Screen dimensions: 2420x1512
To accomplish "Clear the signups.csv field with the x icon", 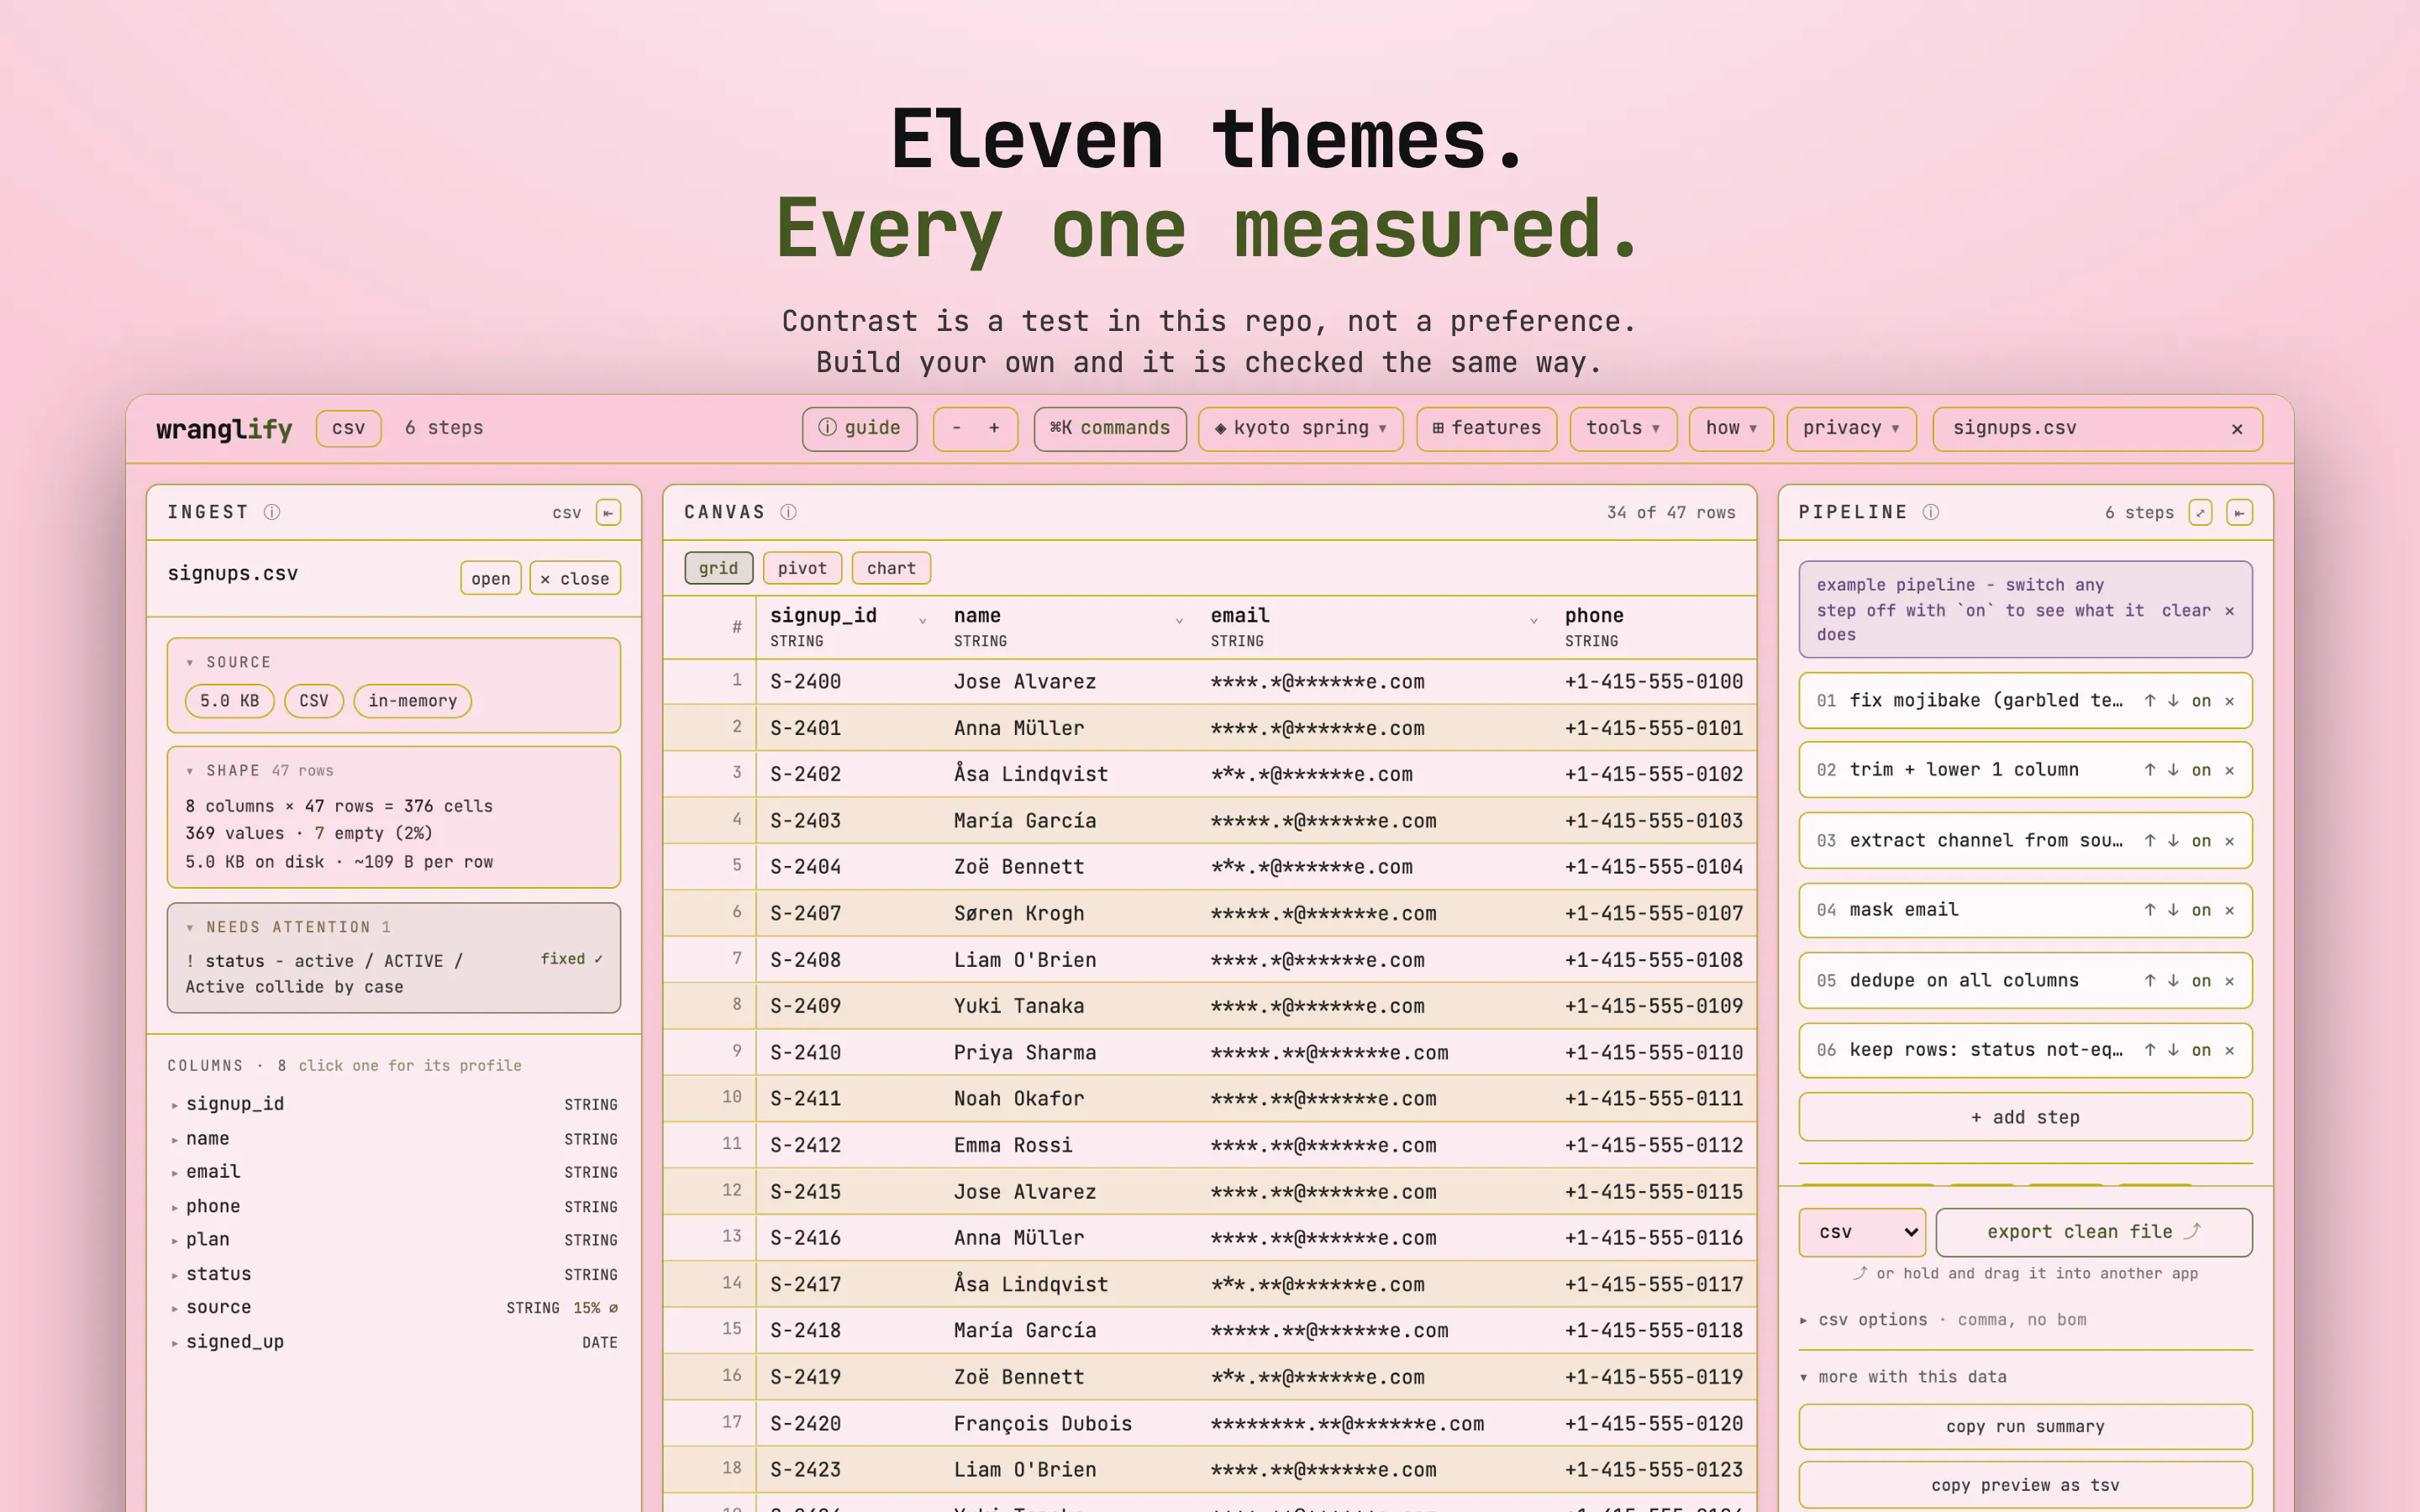I will coord(2237,429).
